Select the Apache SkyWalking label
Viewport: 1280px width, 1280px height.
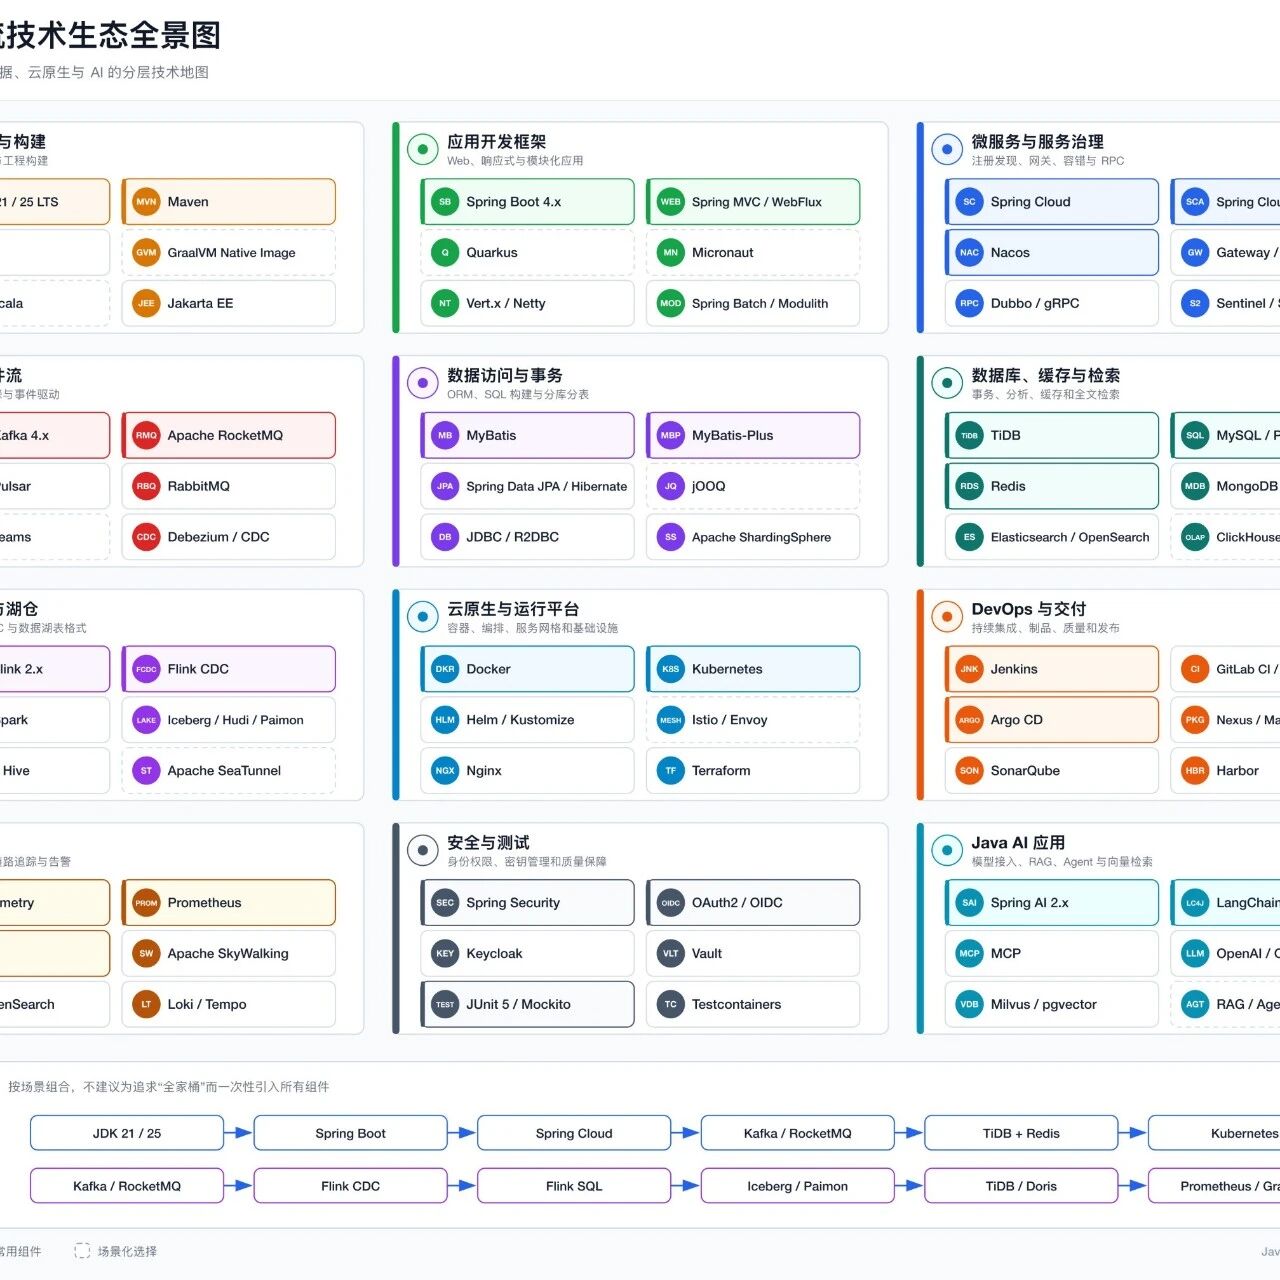tap(228, 954)
